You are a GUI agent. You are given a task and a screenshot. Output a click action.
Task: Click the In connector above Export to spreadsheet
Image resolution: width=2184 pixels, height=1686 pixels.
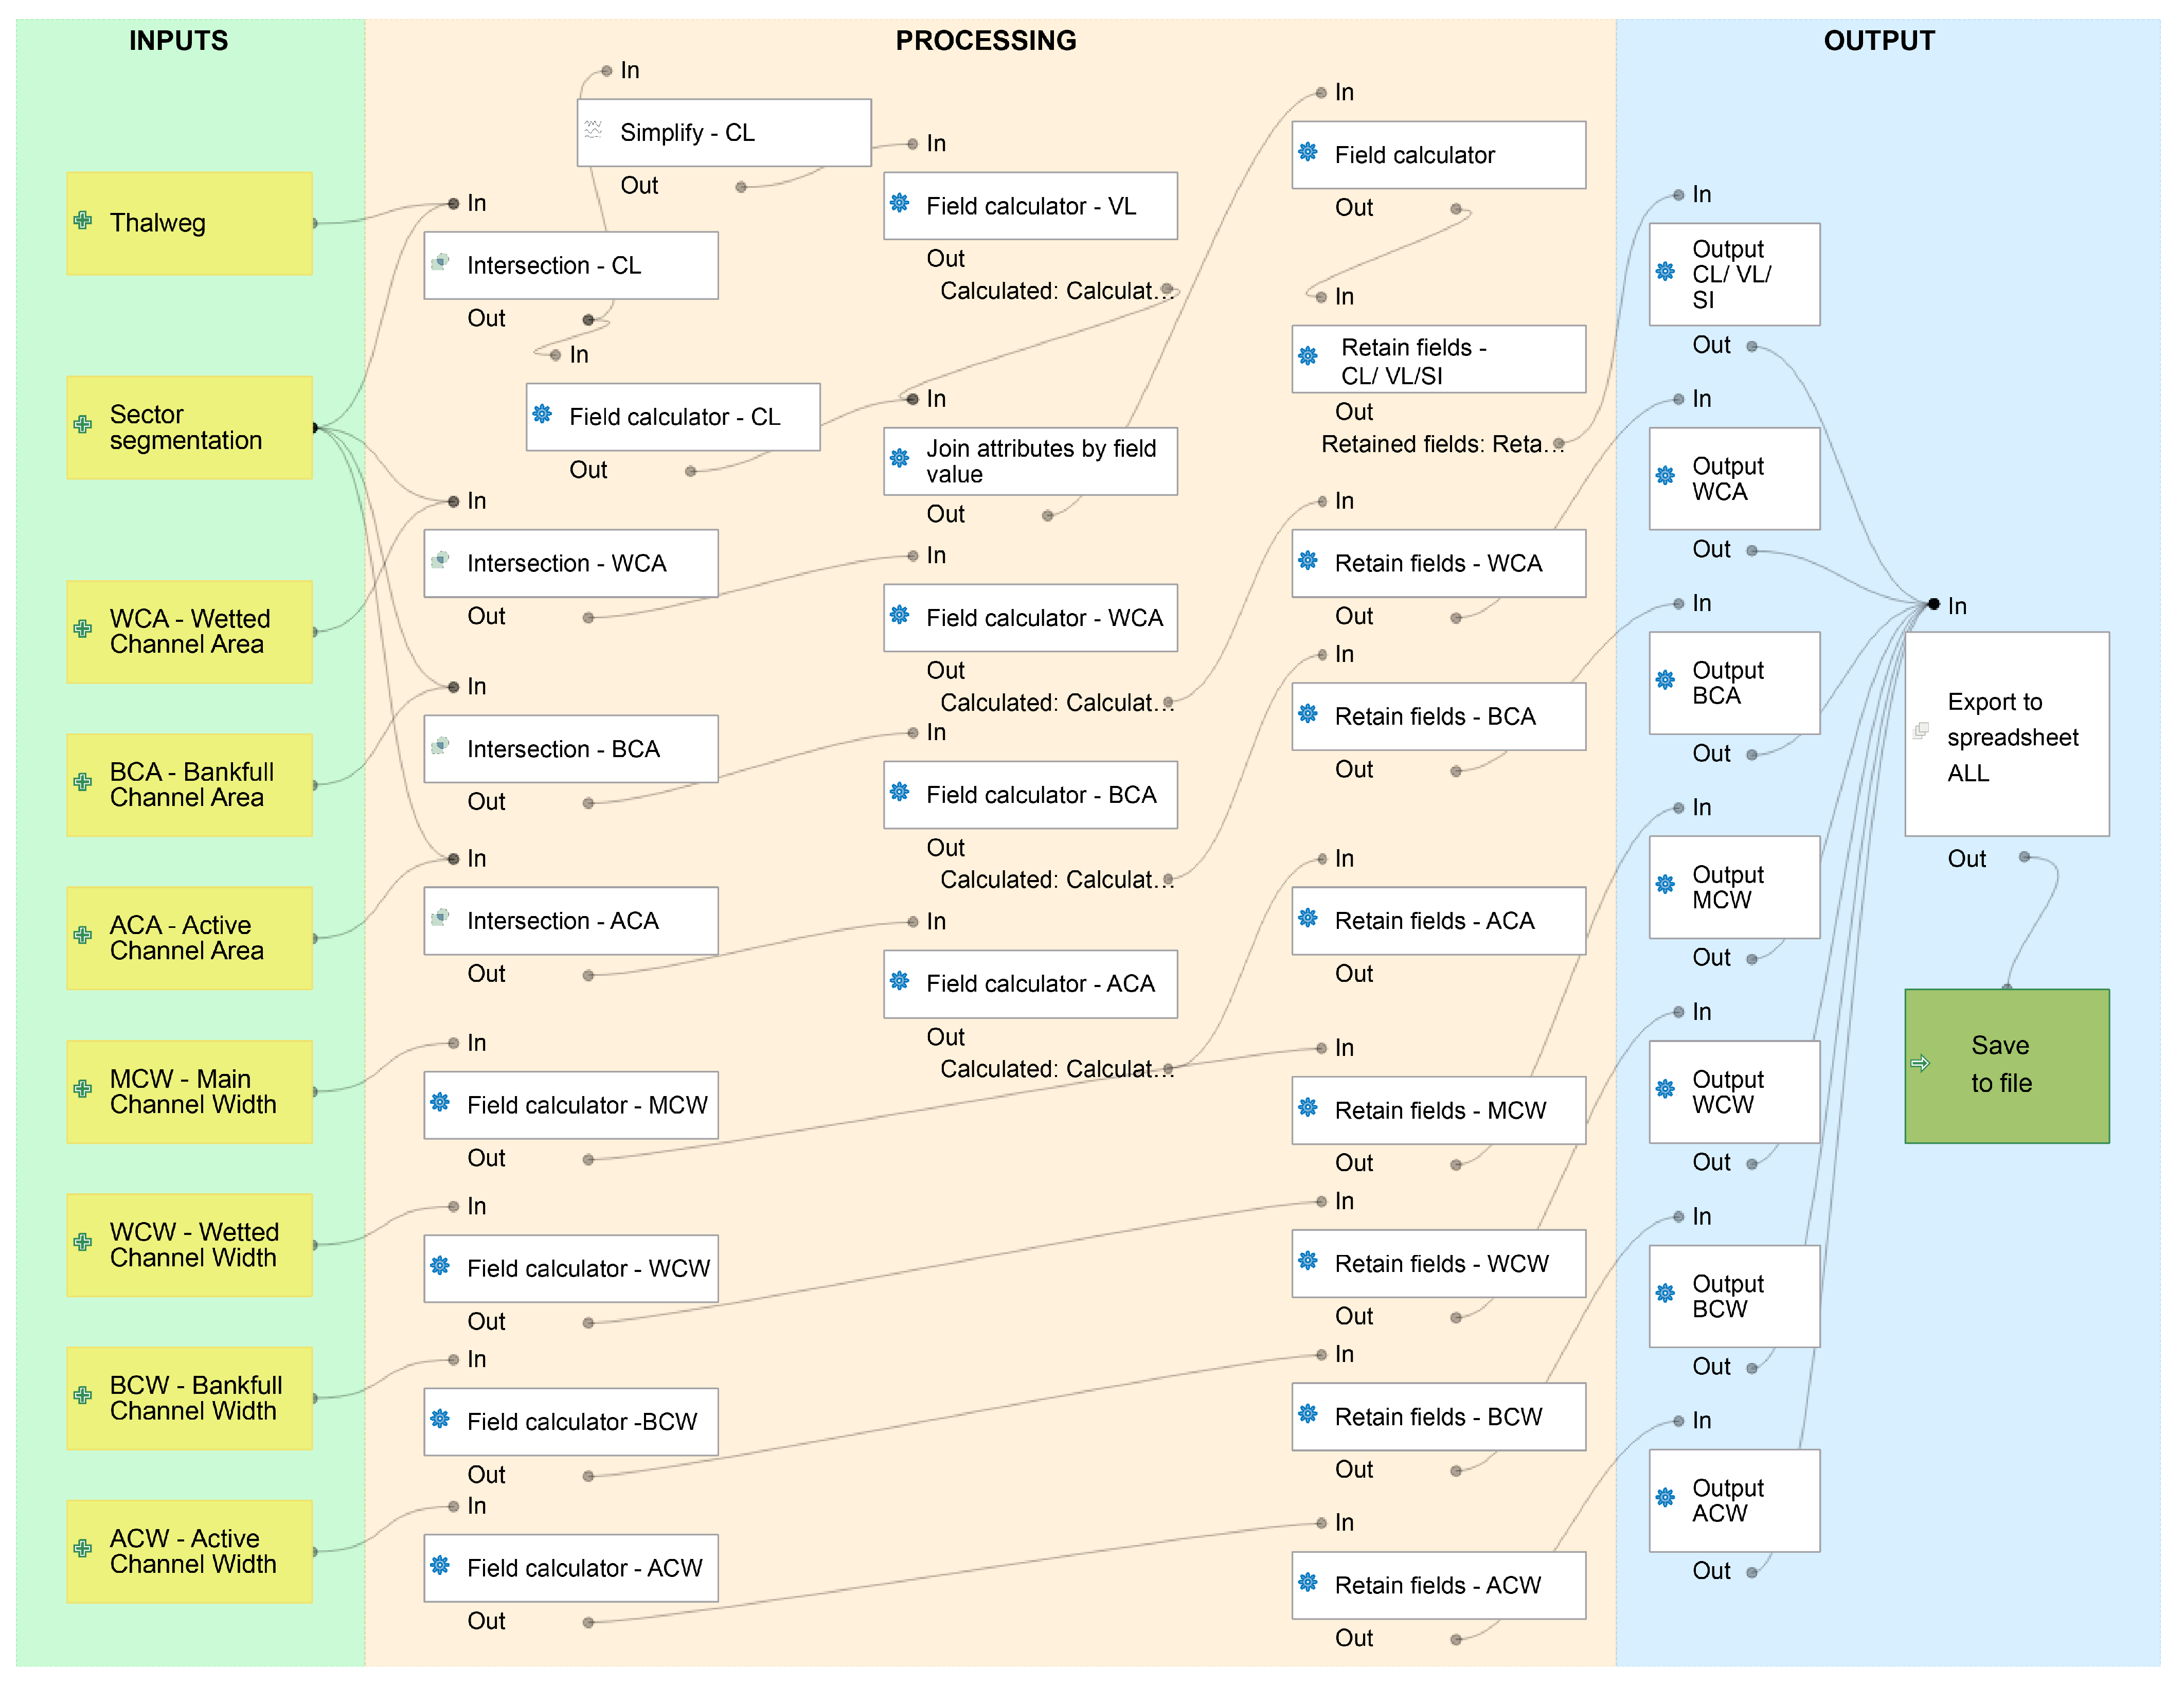[x=1934, y=604]
